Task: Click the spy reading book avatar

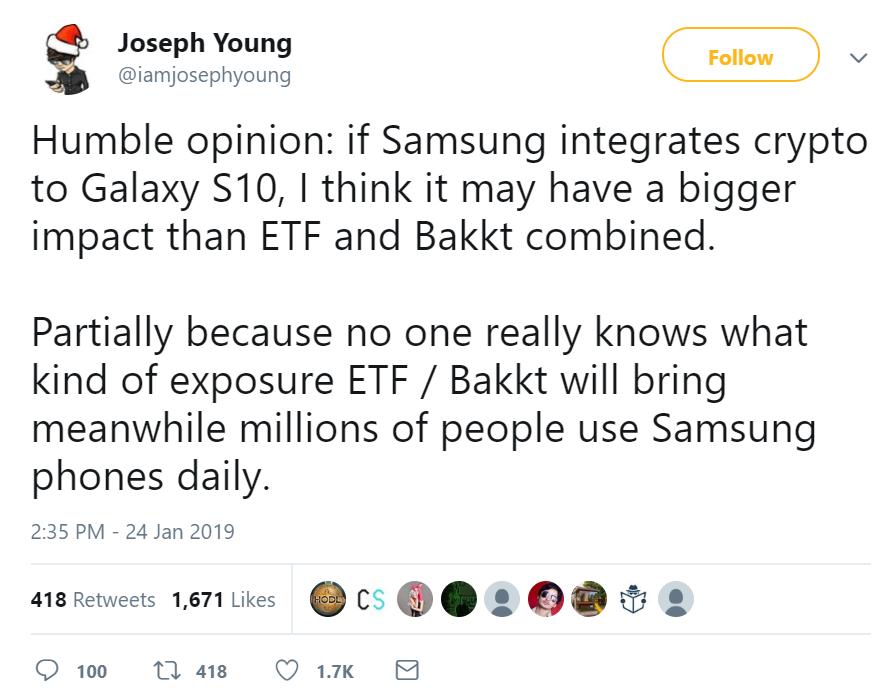Action: pos(632,599)
